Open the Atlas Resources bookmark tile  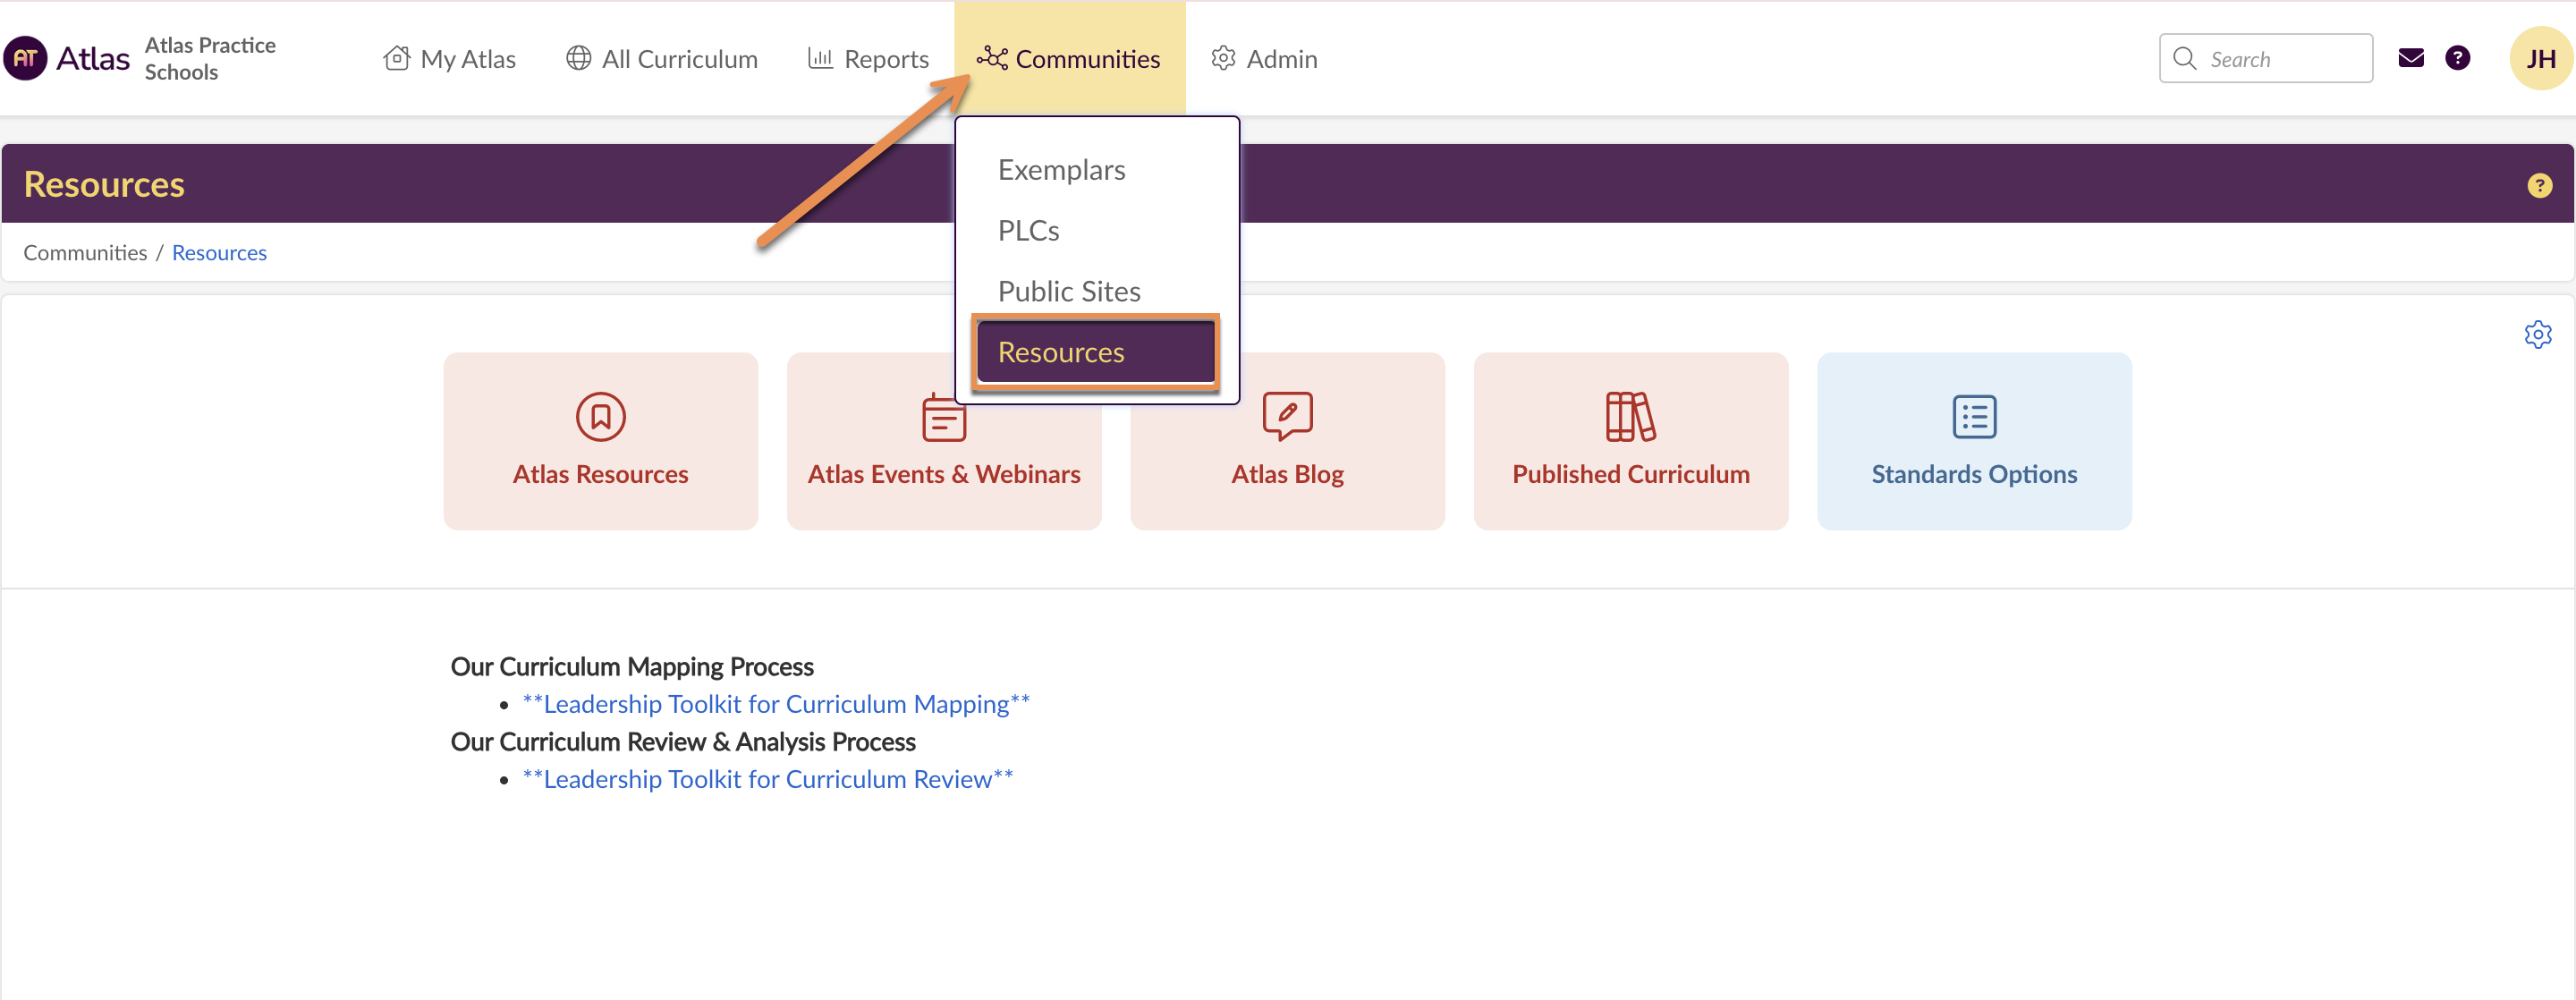click(x=600, y=440)
